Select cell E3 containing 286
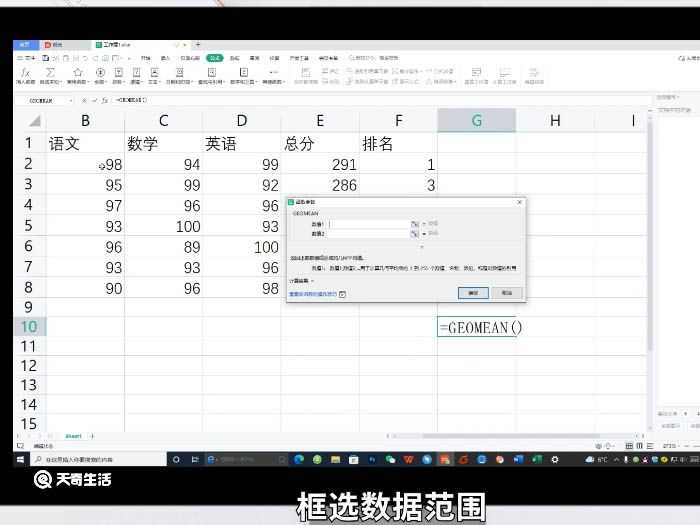The image size is (700, 525). coord(320,185)
